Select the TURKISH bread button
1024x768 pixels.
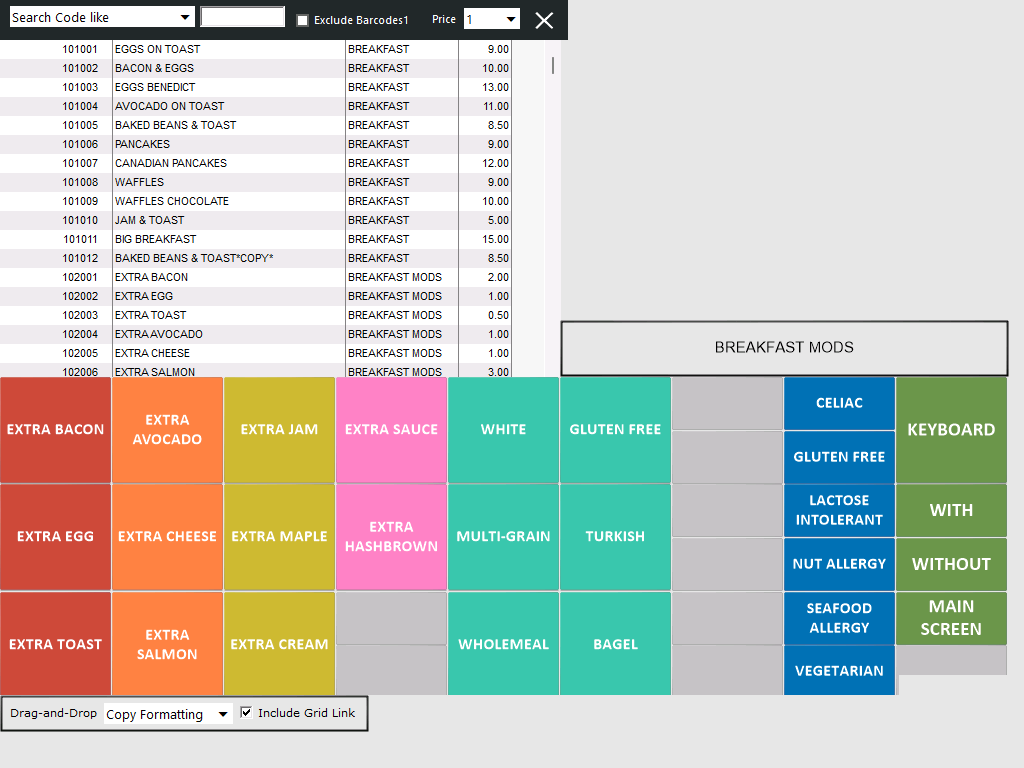(x=615, y=537)
